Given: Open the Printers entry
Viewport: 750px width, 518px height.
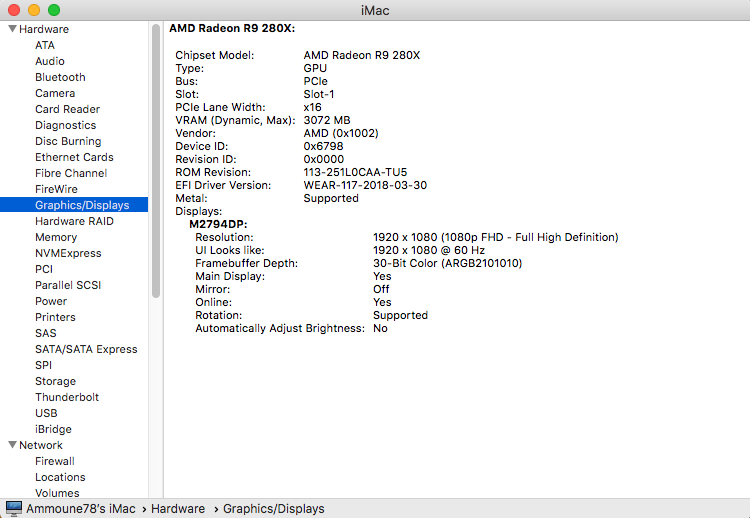Looking at the screenshot, I should (55, 317).
